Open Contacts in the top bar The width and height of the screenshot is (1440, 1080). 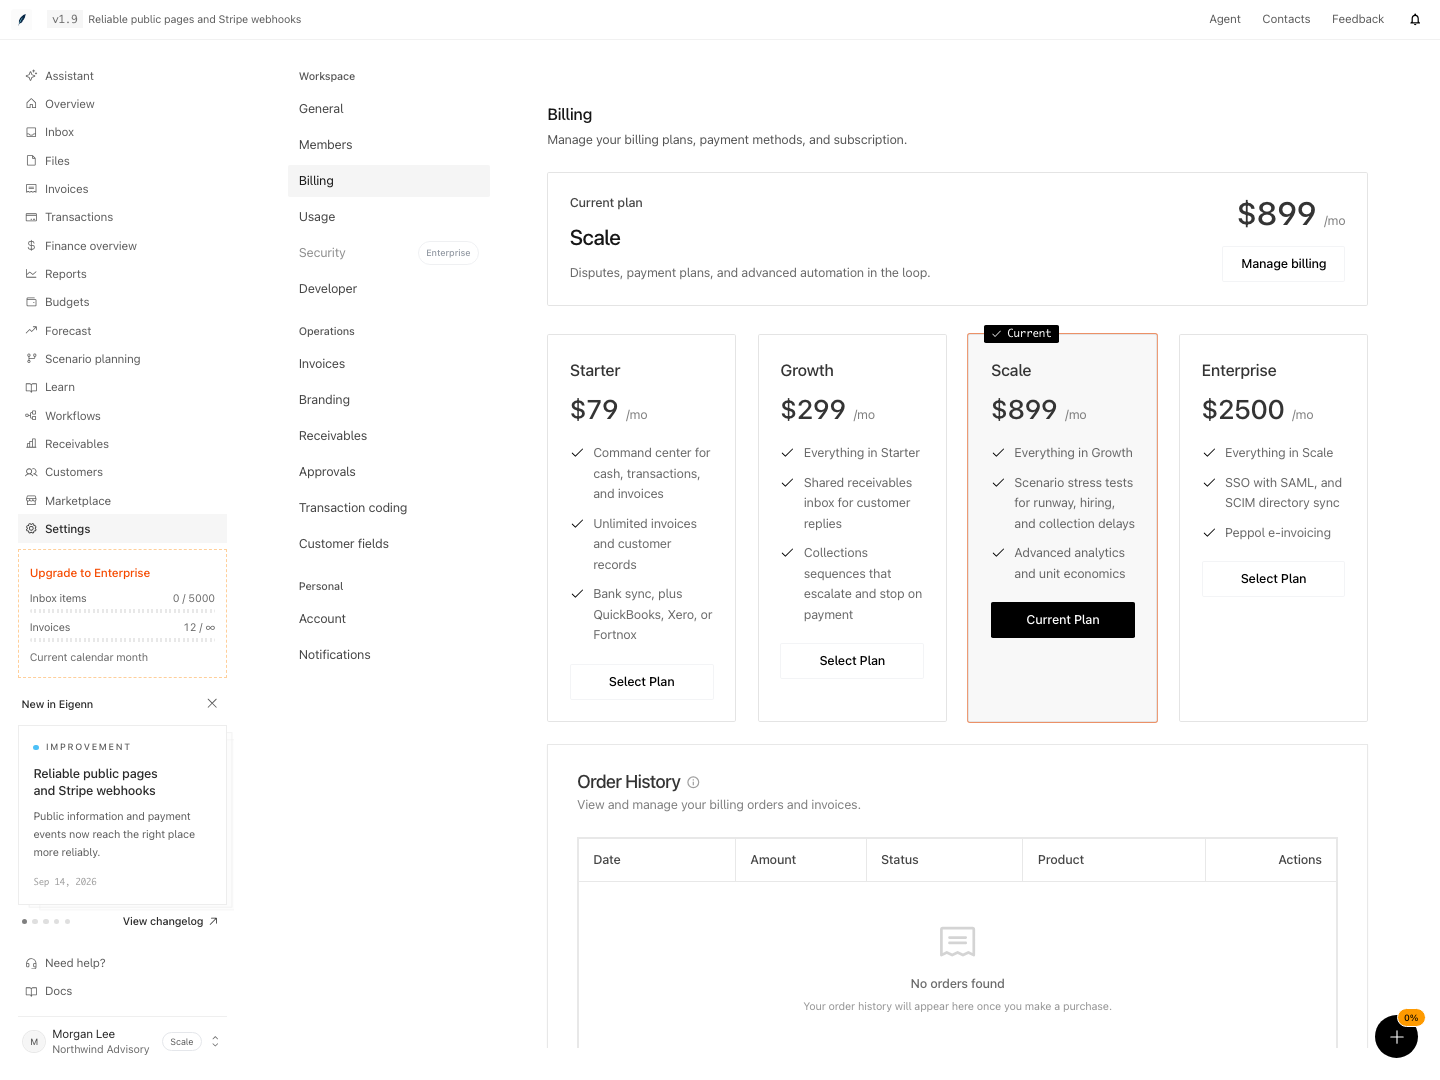(1286, 19)
